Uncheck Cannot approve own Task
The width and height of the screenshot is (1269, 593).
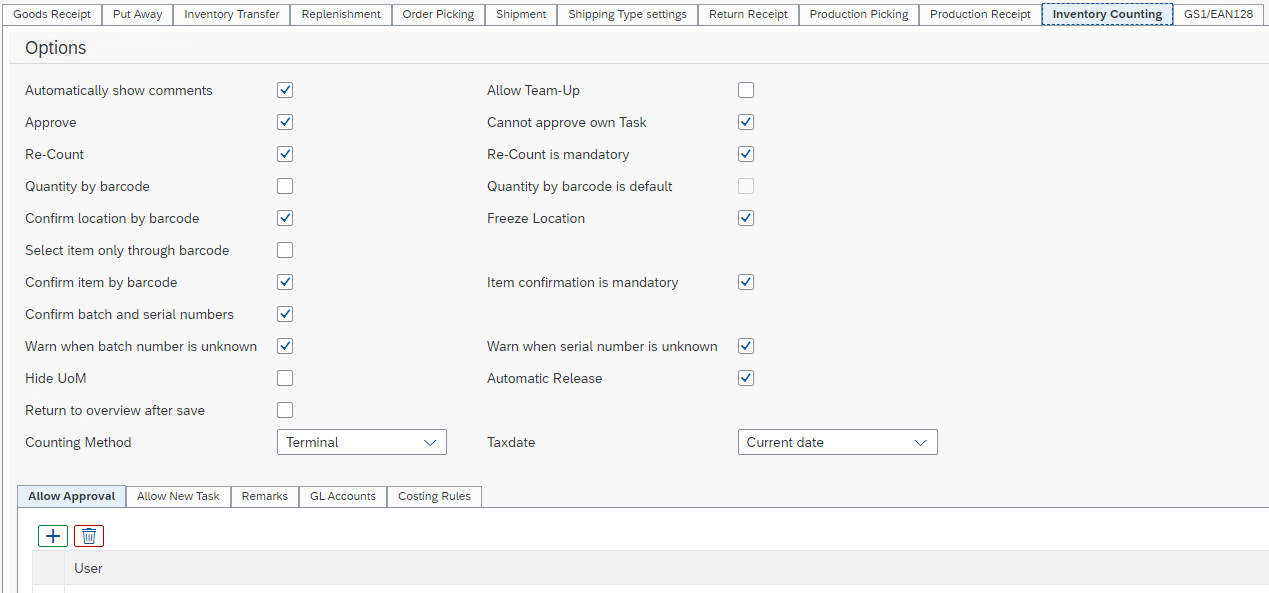coord(745,122)
